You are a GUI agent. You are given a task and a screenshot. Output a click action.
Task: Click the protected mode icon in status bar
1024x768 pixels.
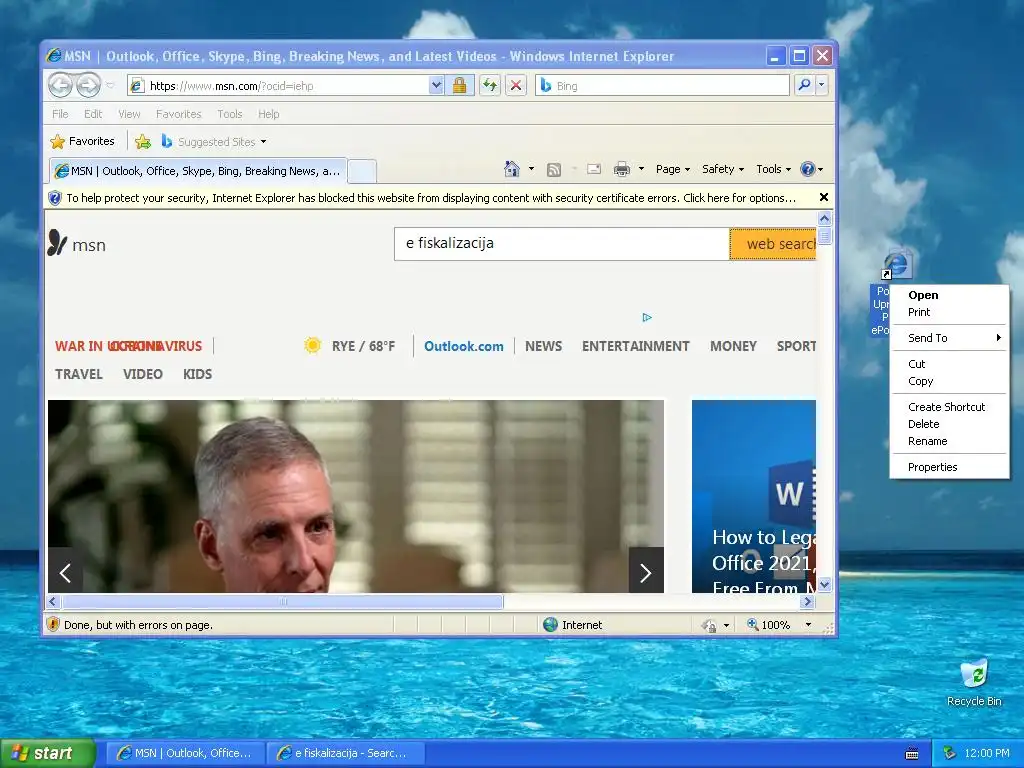tap(709, 625)
